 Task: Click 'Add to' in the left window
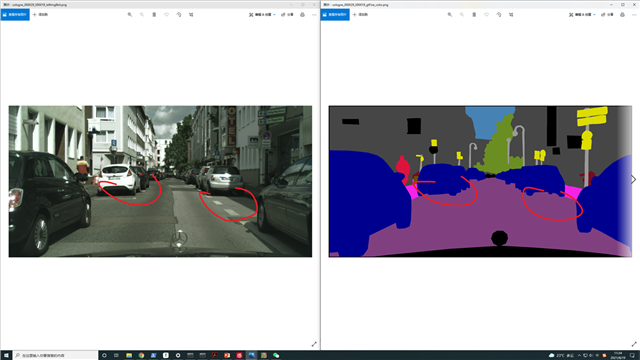coord(40,15)
